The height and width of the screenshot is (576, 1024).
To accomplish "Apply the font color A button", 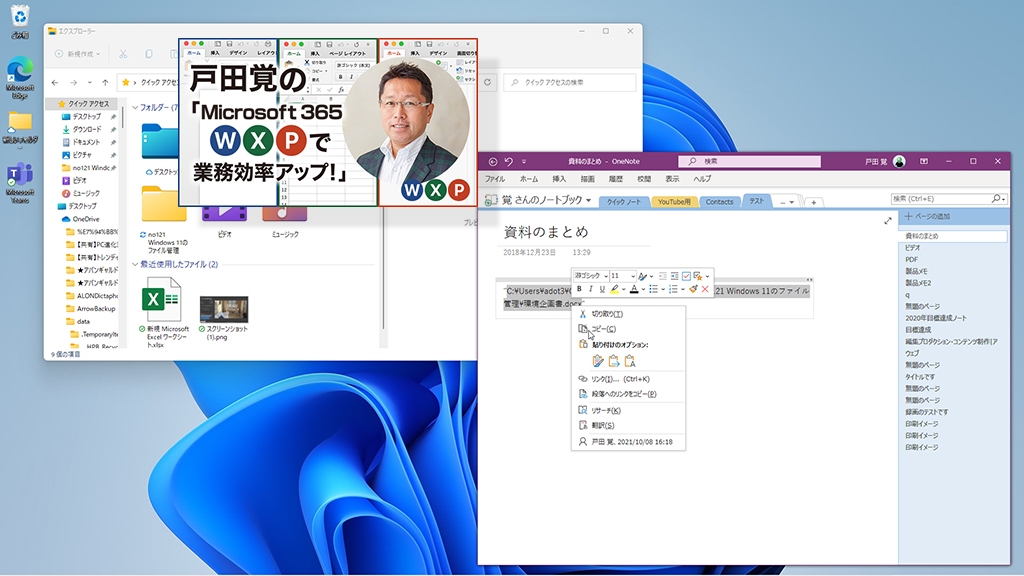I will point(634,289).
